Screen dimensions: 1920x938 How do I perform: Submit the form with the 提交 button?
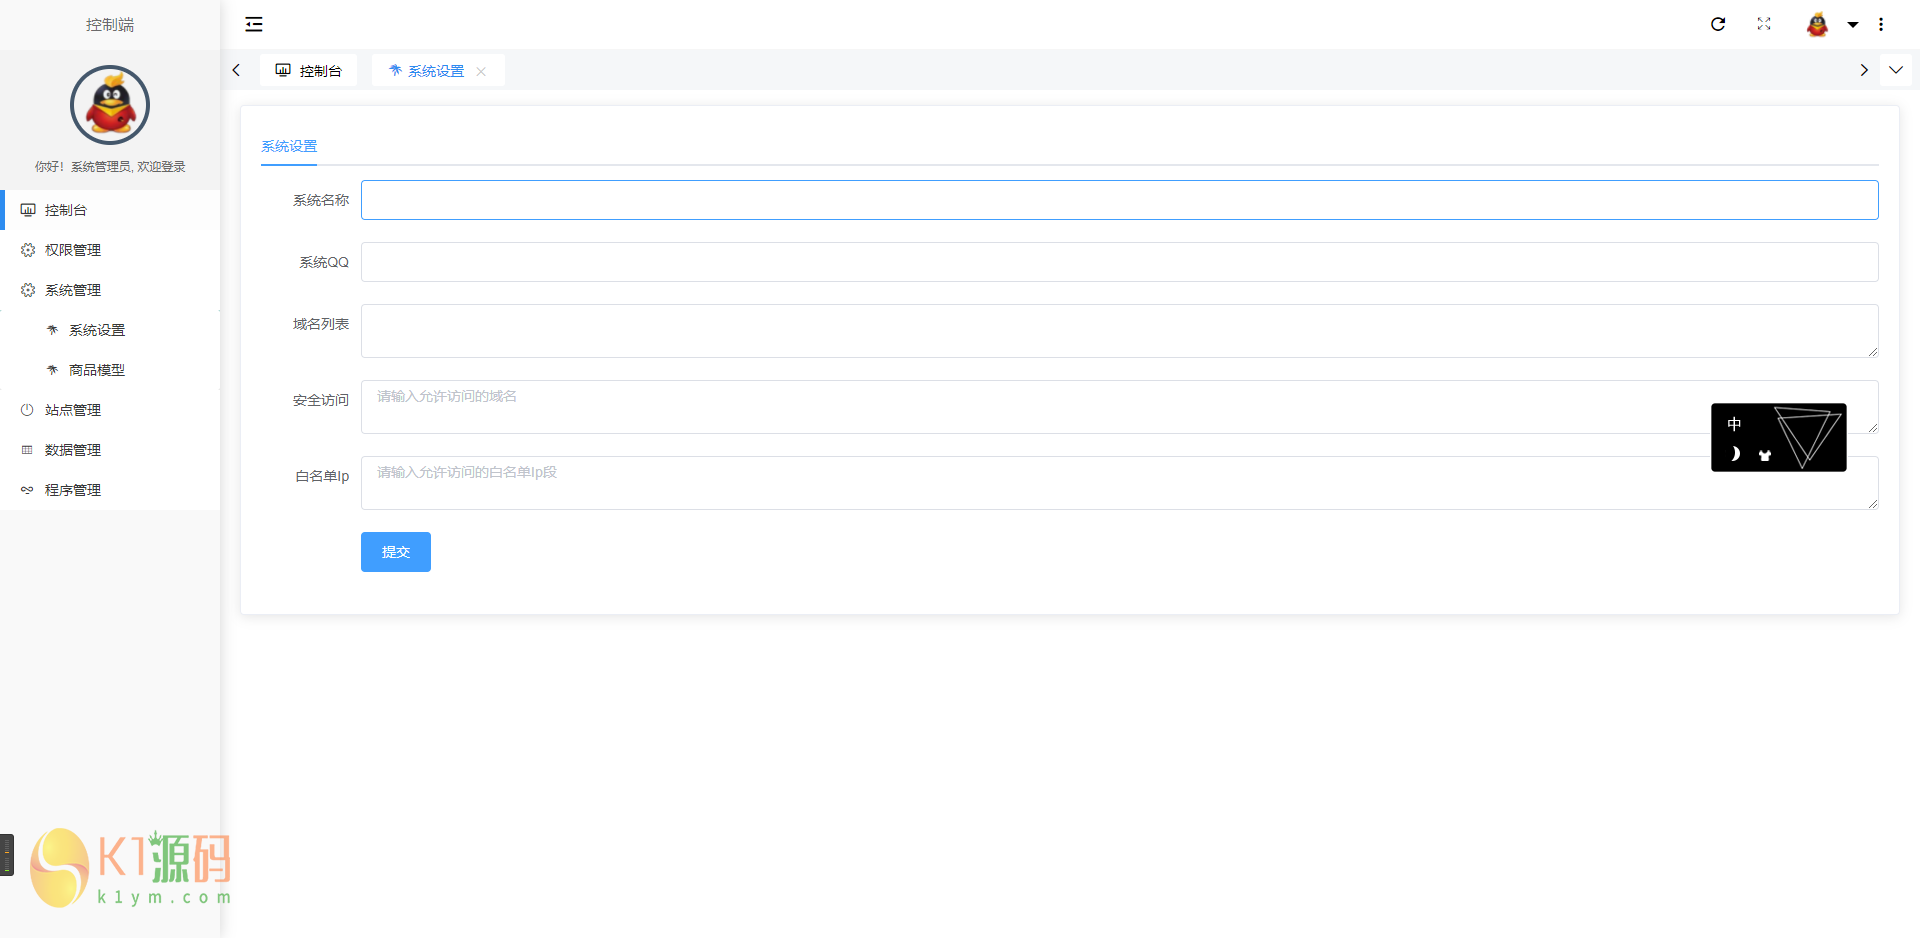(x=396, y=552)
